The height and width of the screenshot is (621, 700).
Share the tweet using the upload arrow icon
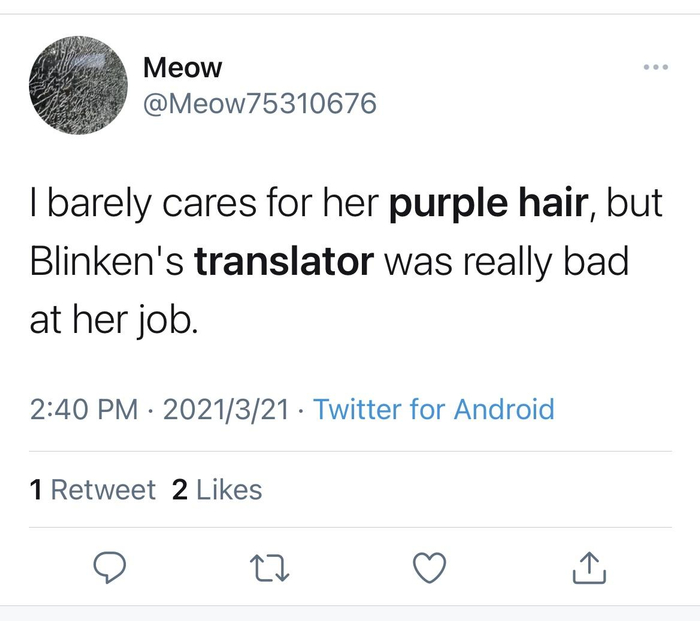click(589, 568)
